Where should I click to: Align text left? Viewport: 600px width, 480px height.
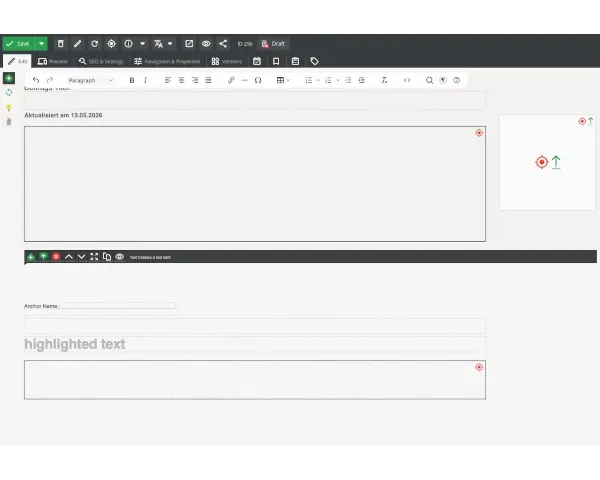tap(168, 80)
